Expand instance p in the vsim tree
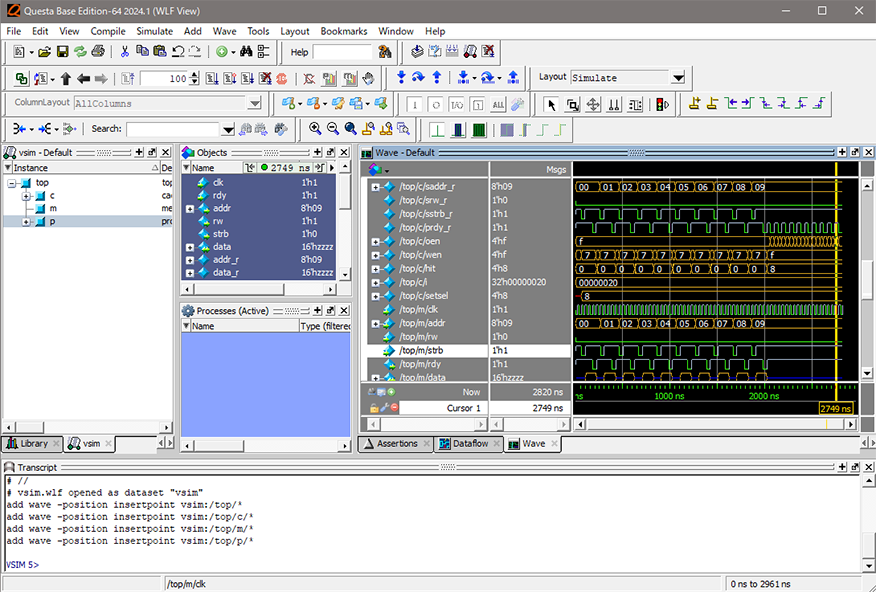This screenshot has height=592, width=876. [26, 222]
